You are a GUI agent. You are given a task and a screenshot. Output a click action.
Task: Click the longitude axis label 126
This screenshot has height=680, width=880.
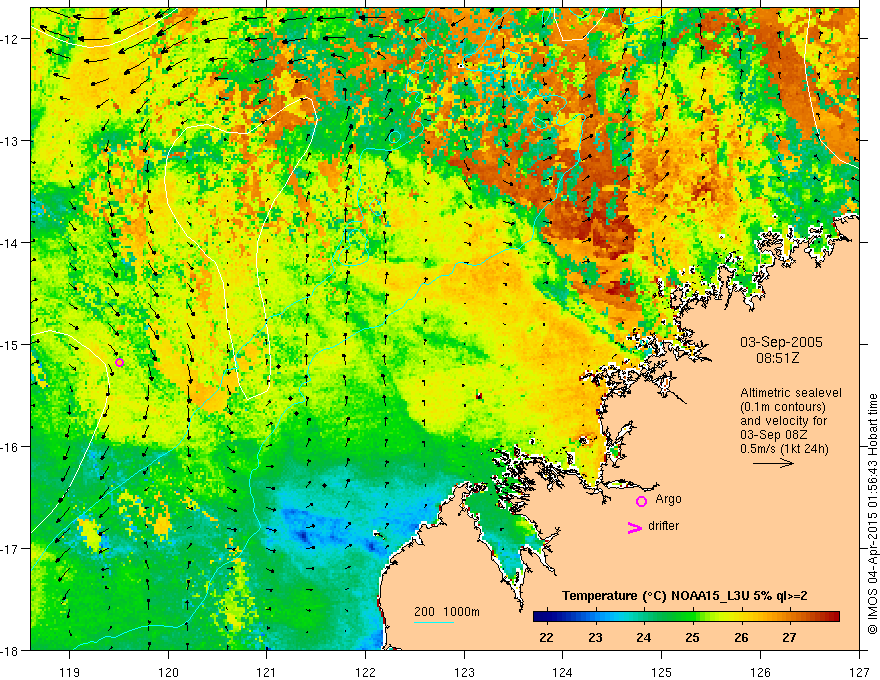point(760,672)
